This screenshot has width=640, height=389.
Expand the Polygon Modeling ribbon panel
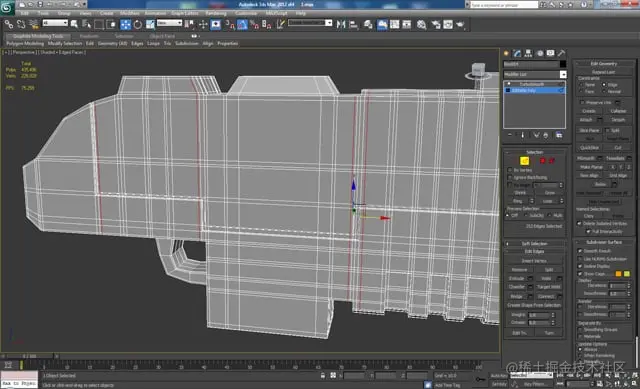pos(25,43)
